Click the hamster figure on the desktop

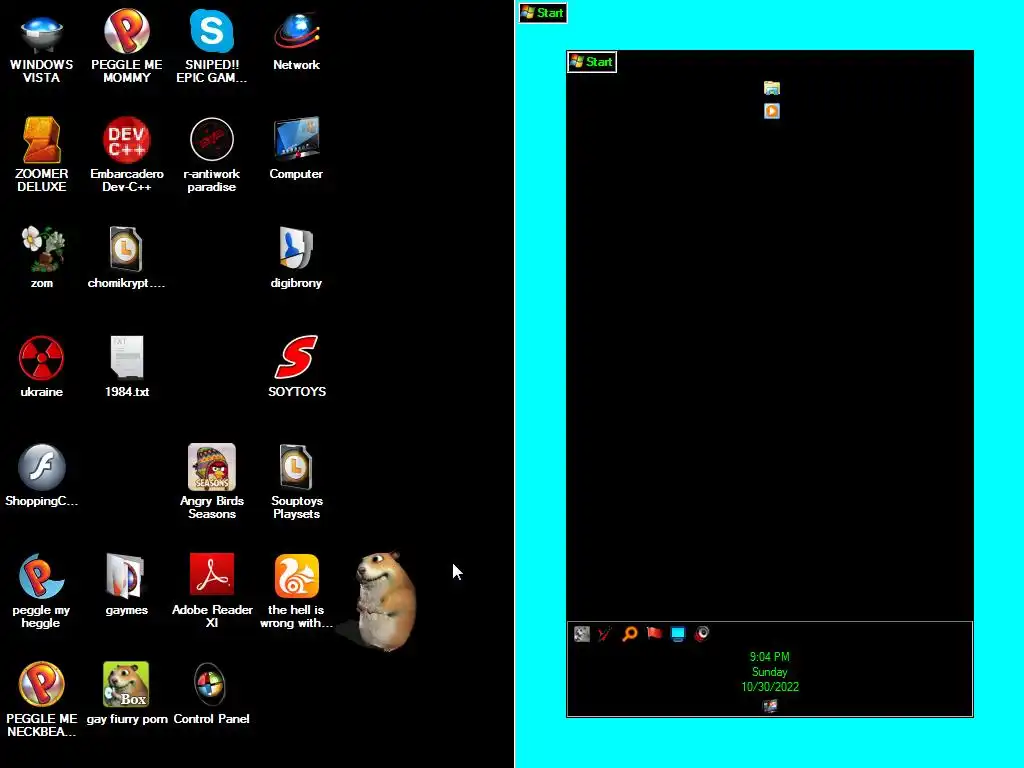[385, 601]
